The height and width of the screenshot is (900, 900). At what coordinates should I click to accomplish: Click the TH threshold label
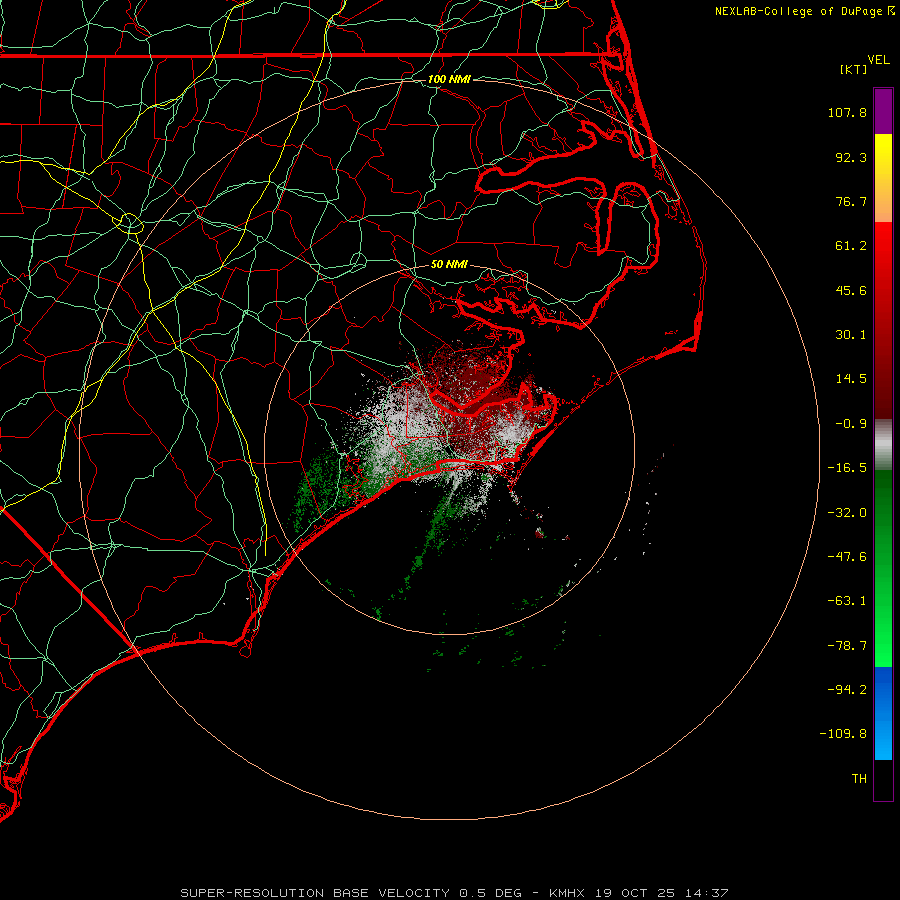859,779
